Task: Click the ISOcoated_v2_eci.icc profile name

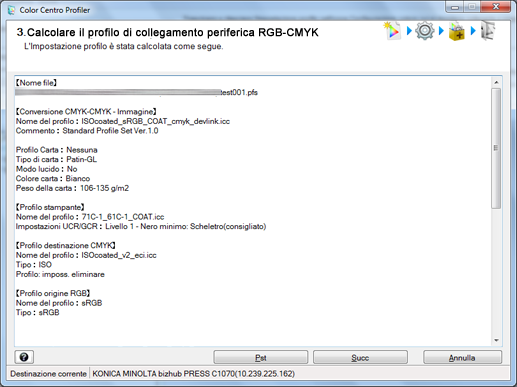Action: [119, 255]
